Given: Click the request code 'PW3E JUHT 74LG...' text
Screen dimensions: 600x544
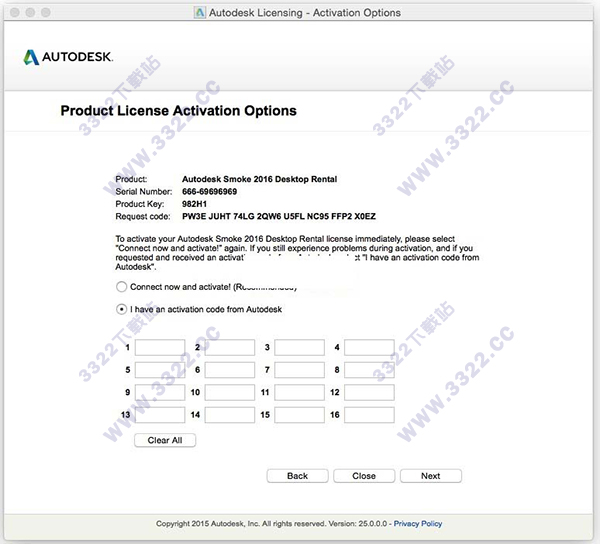Looking at the screenshot, I should pos(279,216).
